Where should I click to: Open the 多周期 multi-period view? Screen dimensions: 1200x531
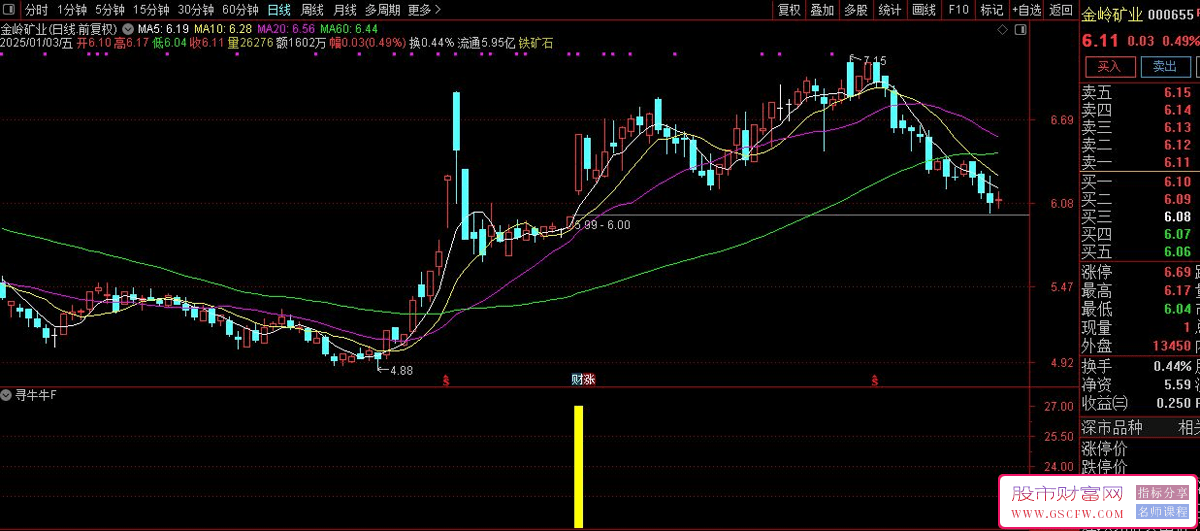coord(382,10)
